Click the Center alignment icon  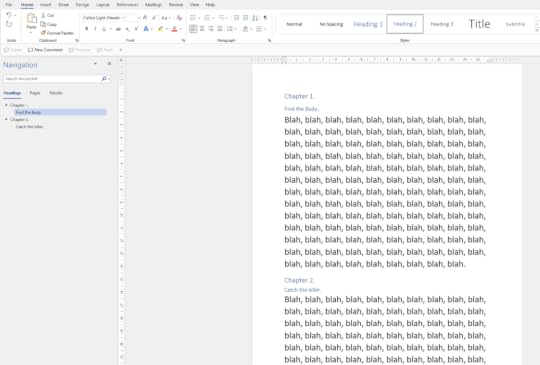[202, 29]
